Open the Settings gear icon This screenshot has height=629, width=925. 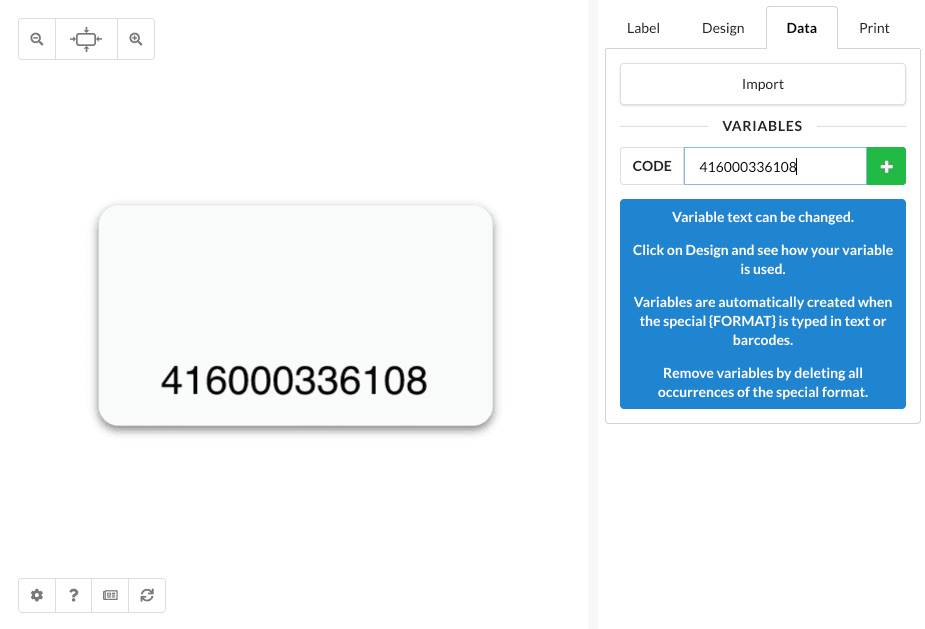click(x=36, y=595)
